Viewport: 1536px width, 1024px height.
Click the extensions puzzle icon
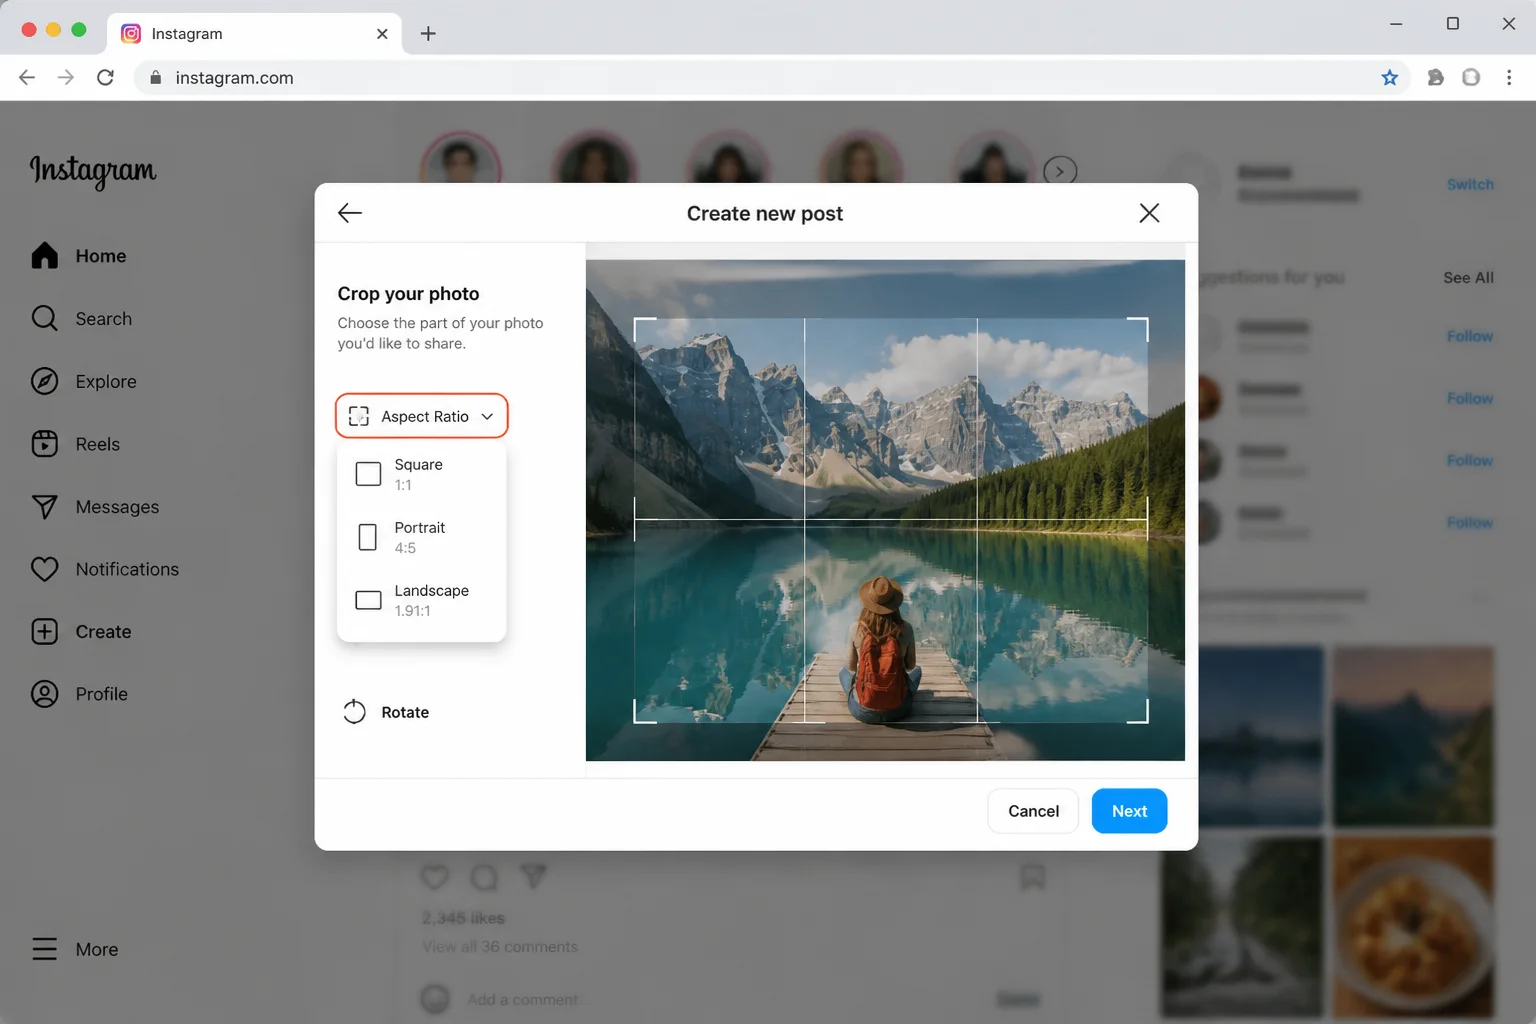point(1435,77)
